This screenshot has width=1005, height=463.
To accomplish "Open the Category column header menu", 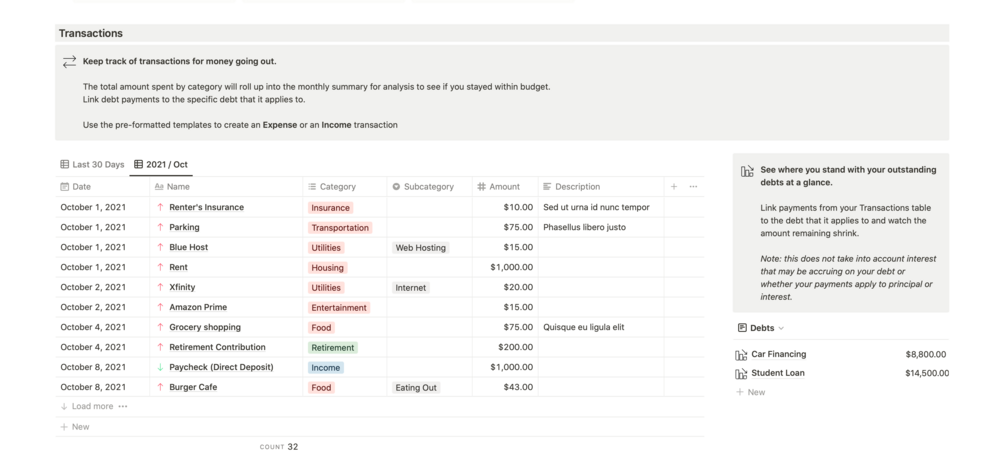I will coord(344,187).
